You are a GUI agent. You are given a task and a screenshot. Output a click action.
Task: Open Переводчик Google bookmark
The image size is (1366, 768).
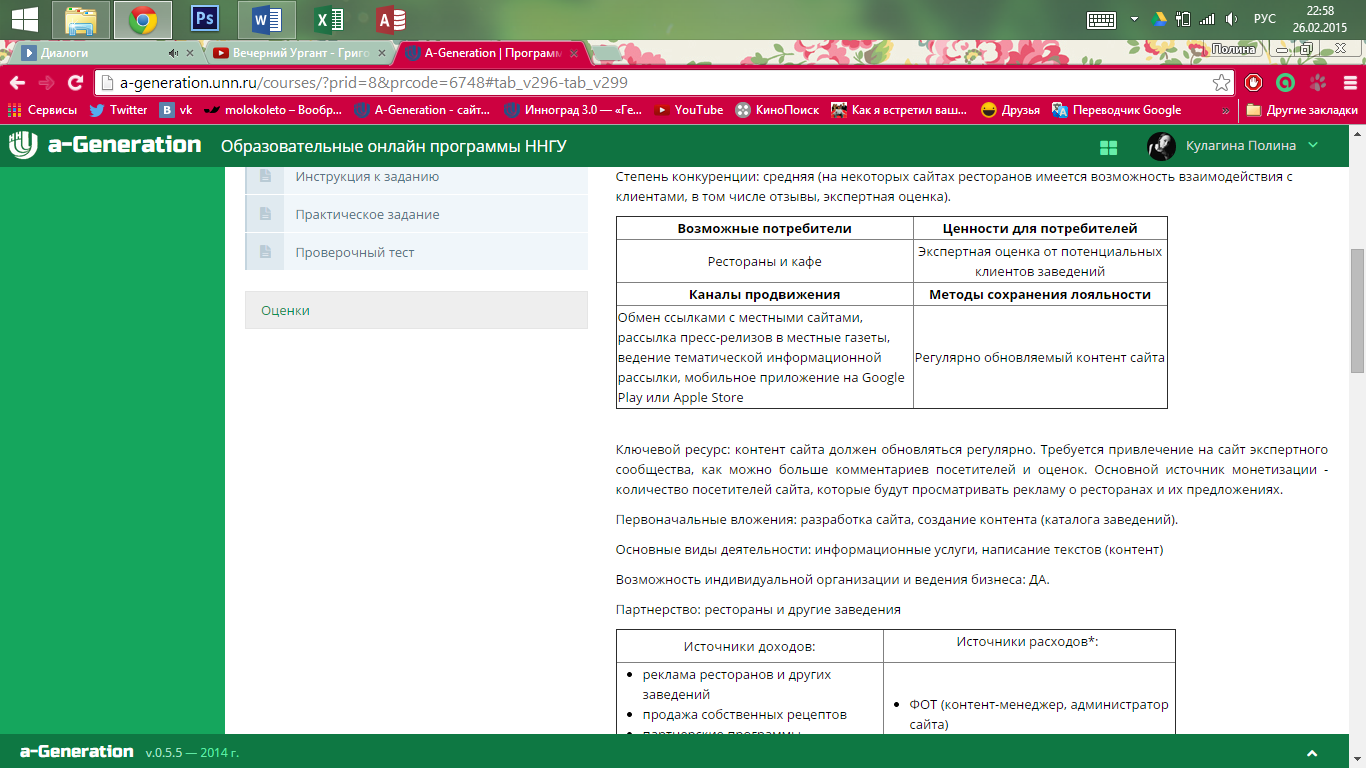pyautogui.click(x=1117, y=110)
